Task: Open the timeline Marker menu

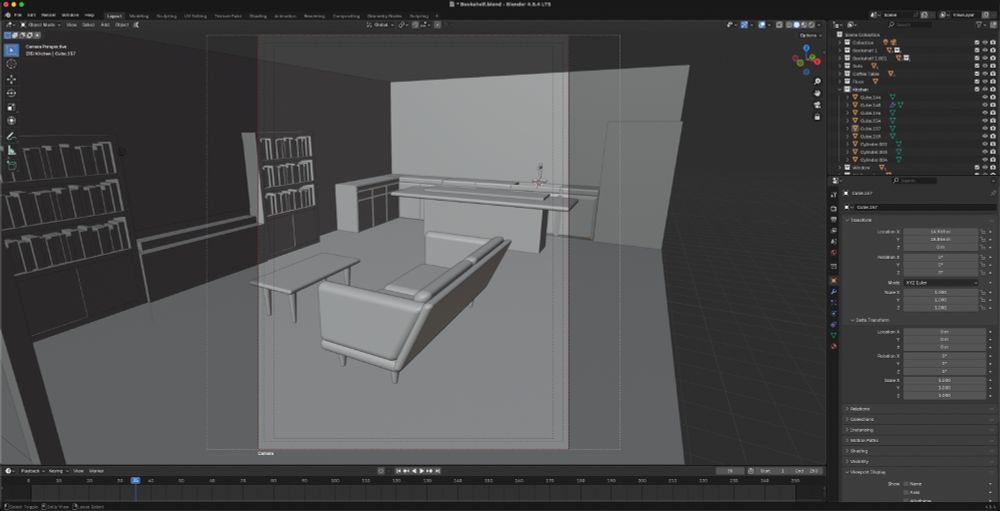Action: click(x=96, y=471)
